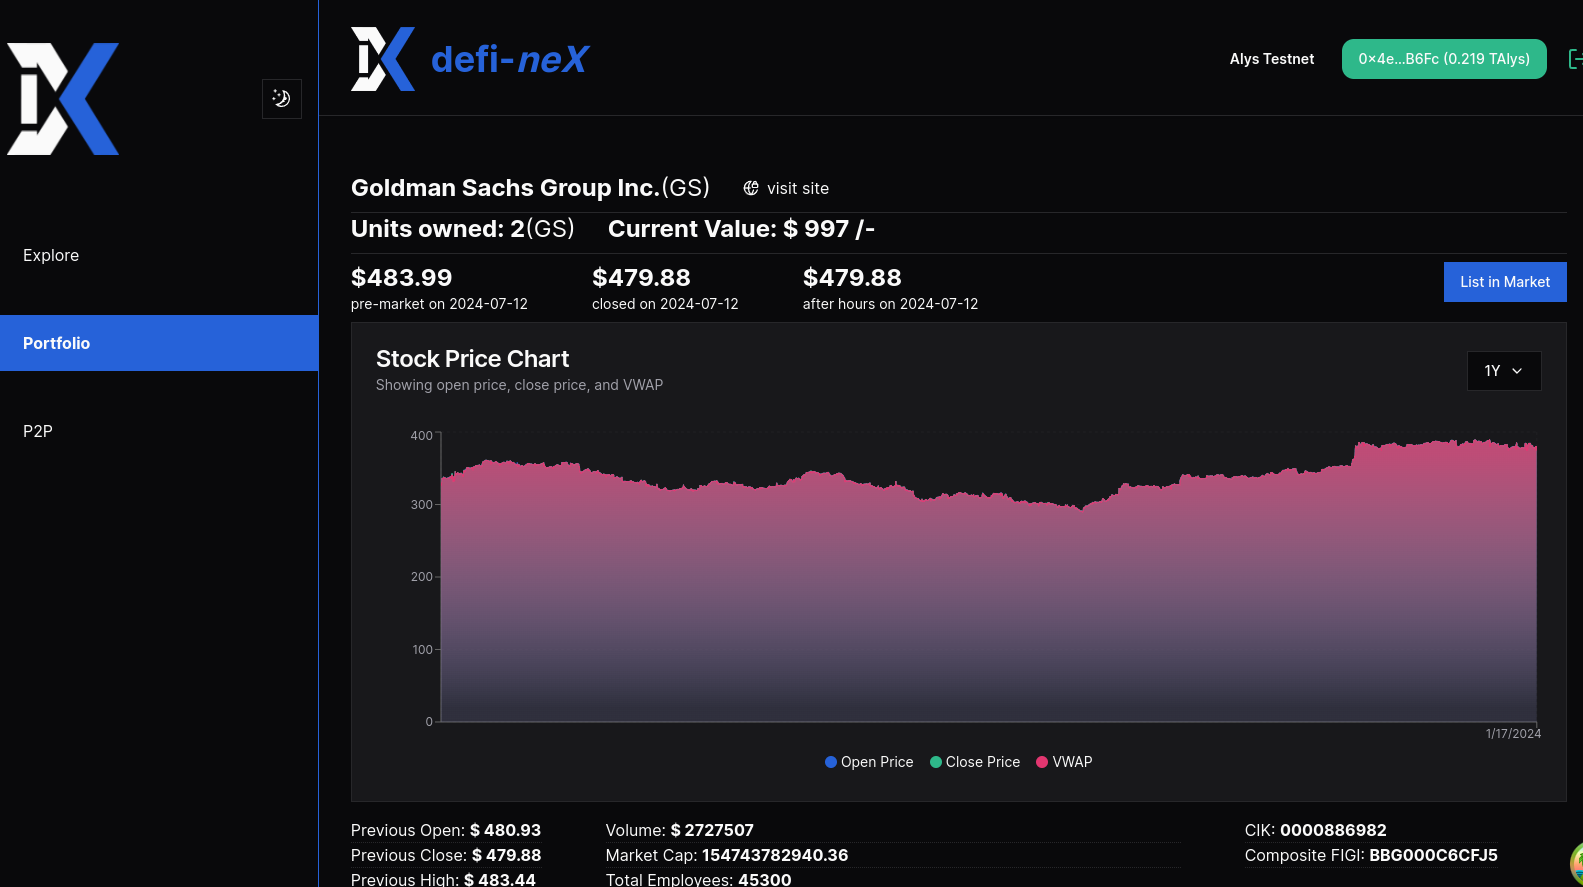
Task: Click chart subtitle about VWAP
Action: 519,385
